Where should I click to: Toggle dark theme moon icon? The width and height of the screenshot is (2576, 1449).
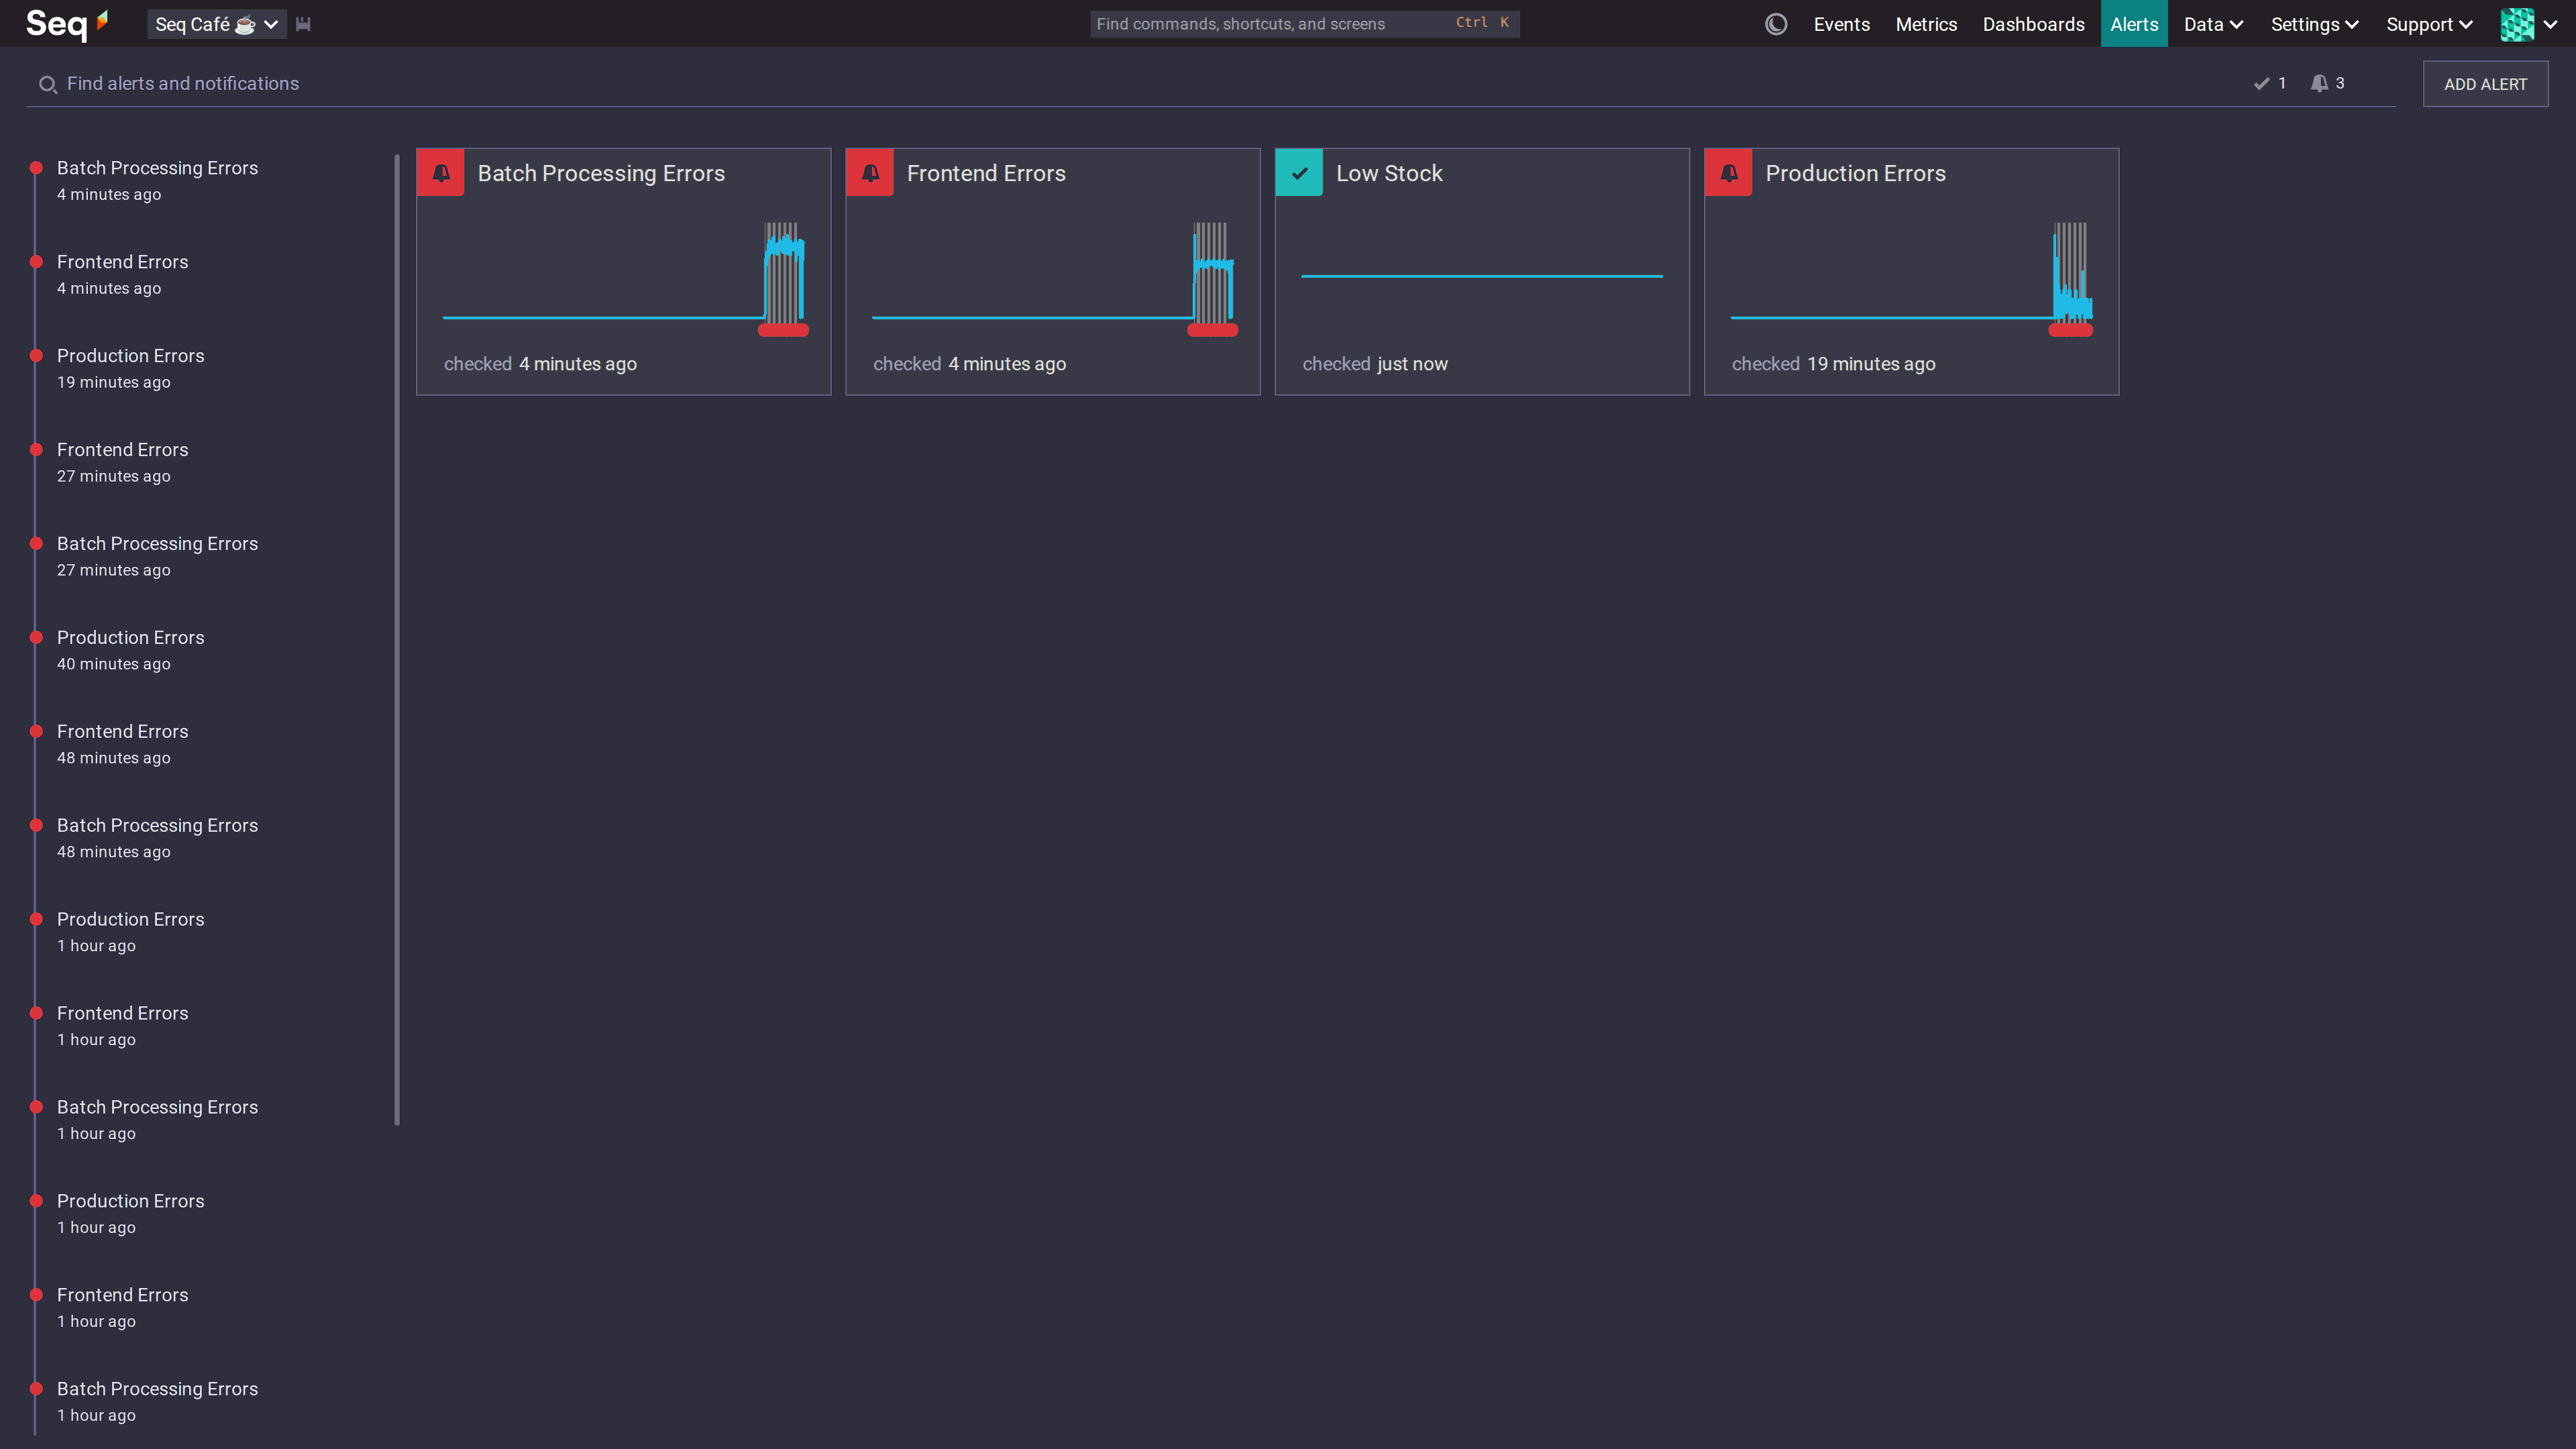tap(1776, 24)
